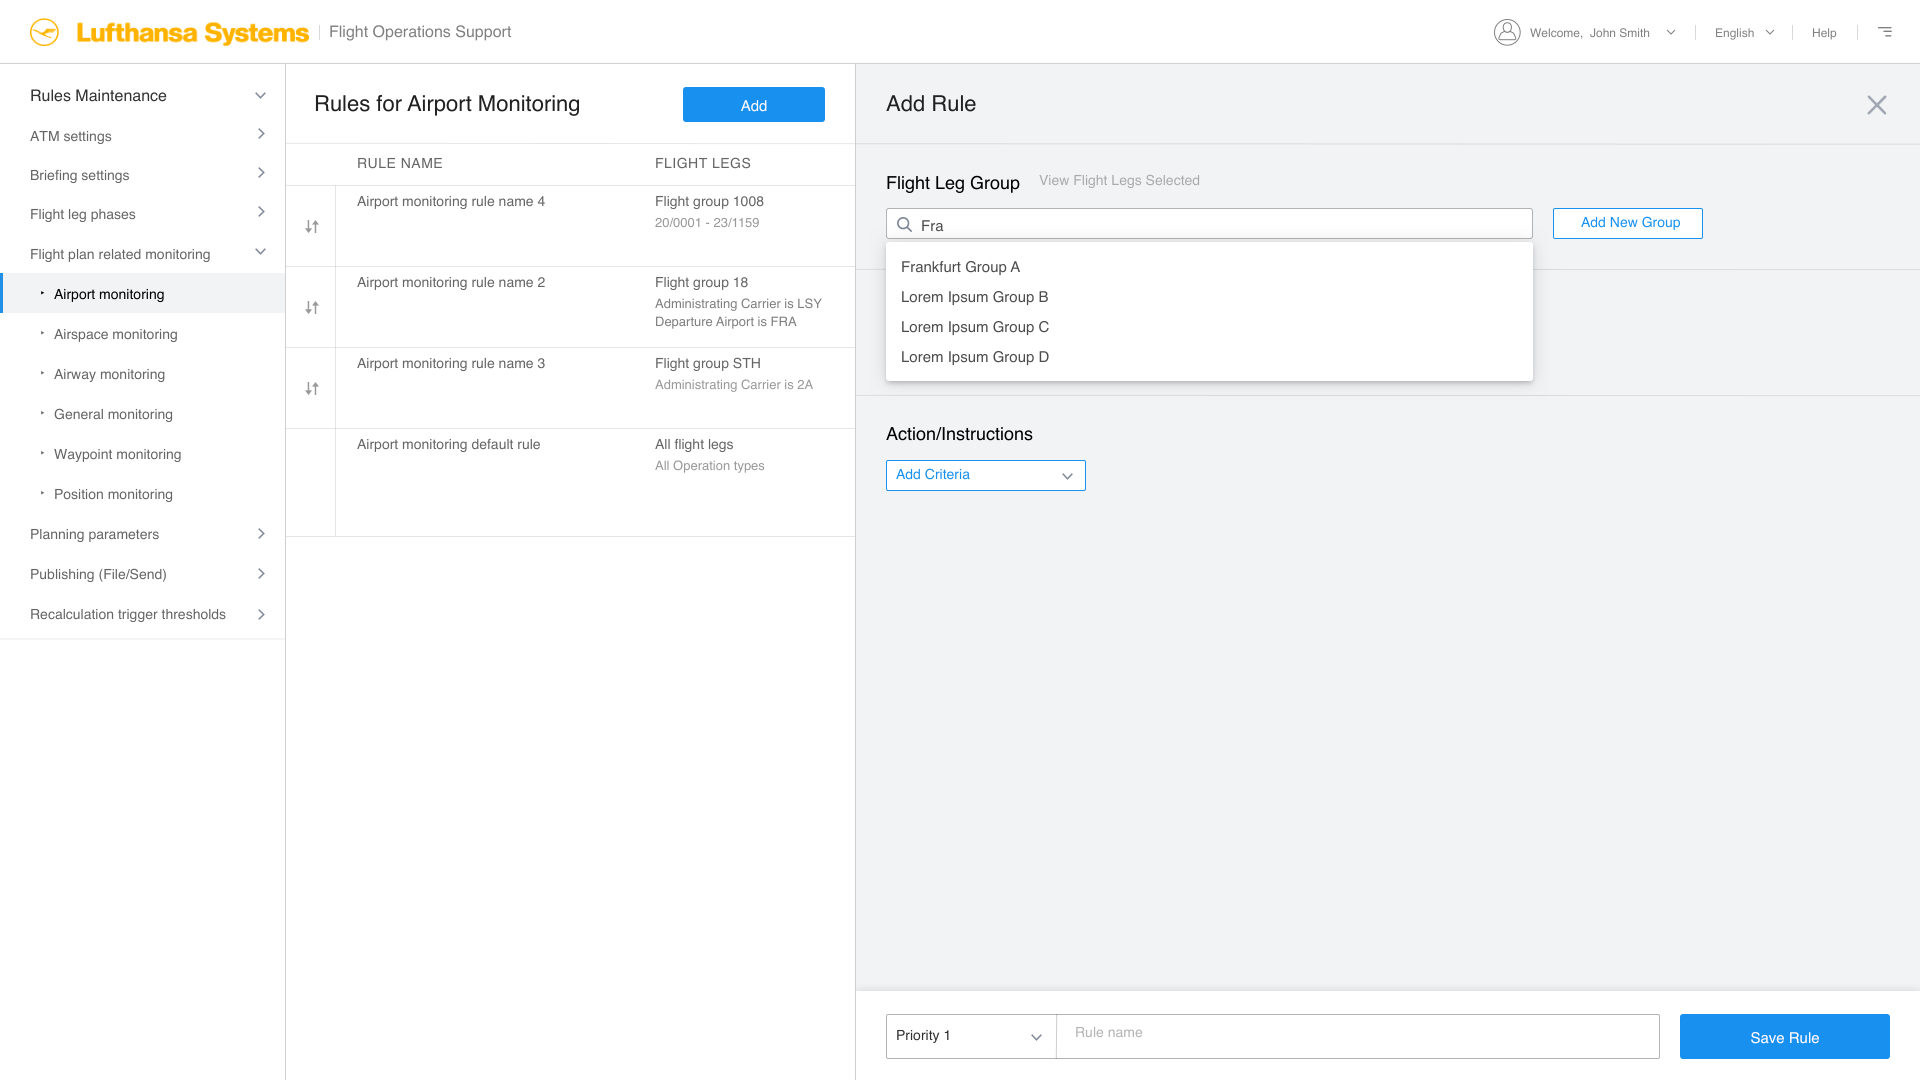
Task: Select Position monitoring in sidebar
Action: click(x=142, y=494)
